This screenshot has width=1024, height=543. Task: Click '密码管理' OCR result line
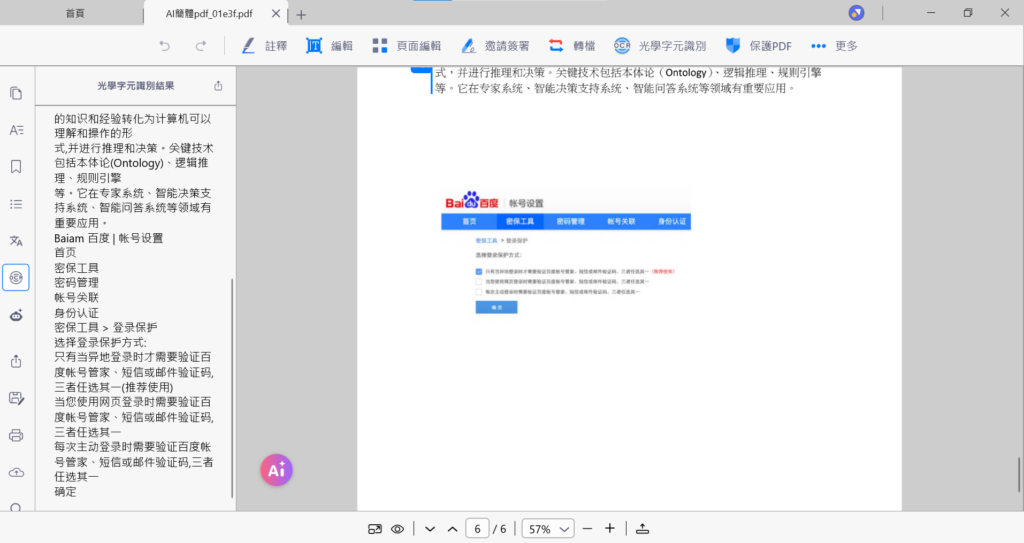pyautogui.click(x=76, y=282)
